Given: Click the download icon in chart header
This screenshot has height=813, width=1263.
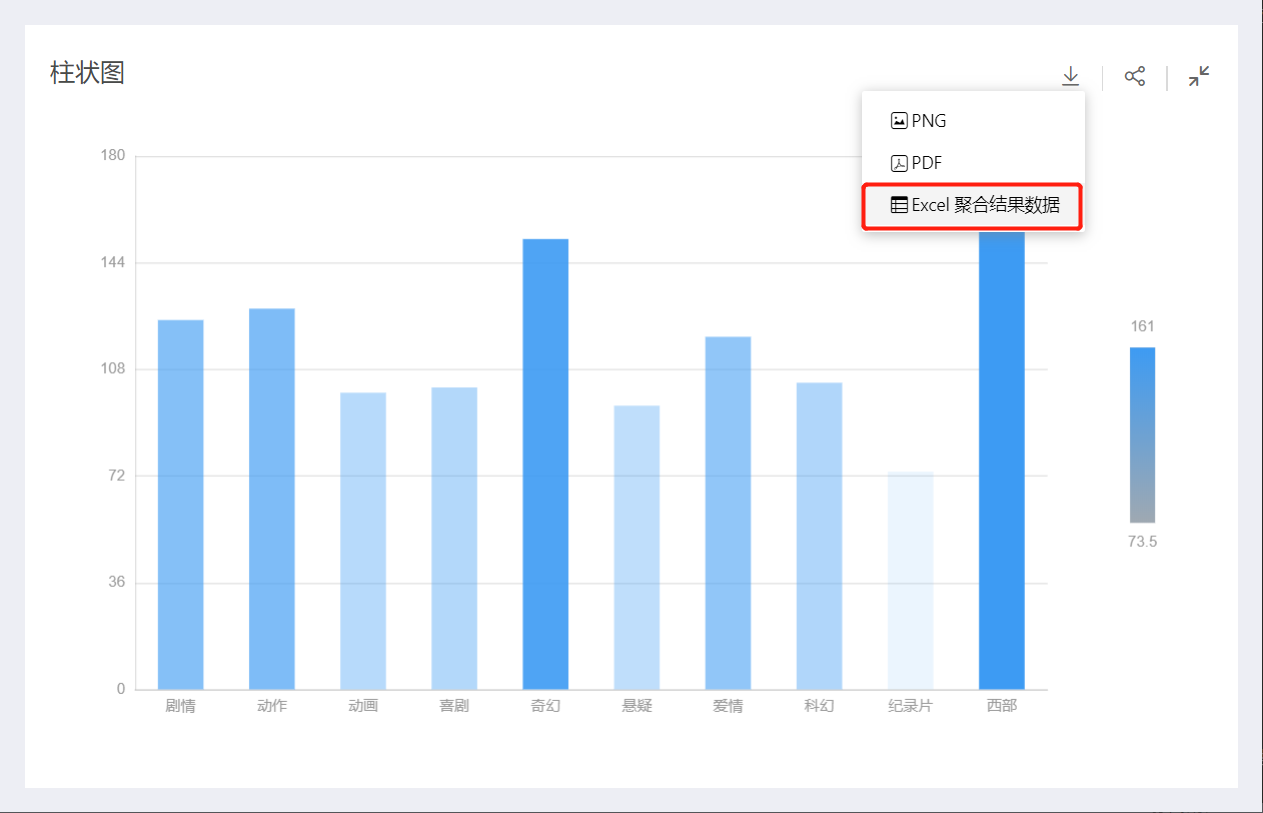Looking at the screenshot, I should coord(1070,76).
